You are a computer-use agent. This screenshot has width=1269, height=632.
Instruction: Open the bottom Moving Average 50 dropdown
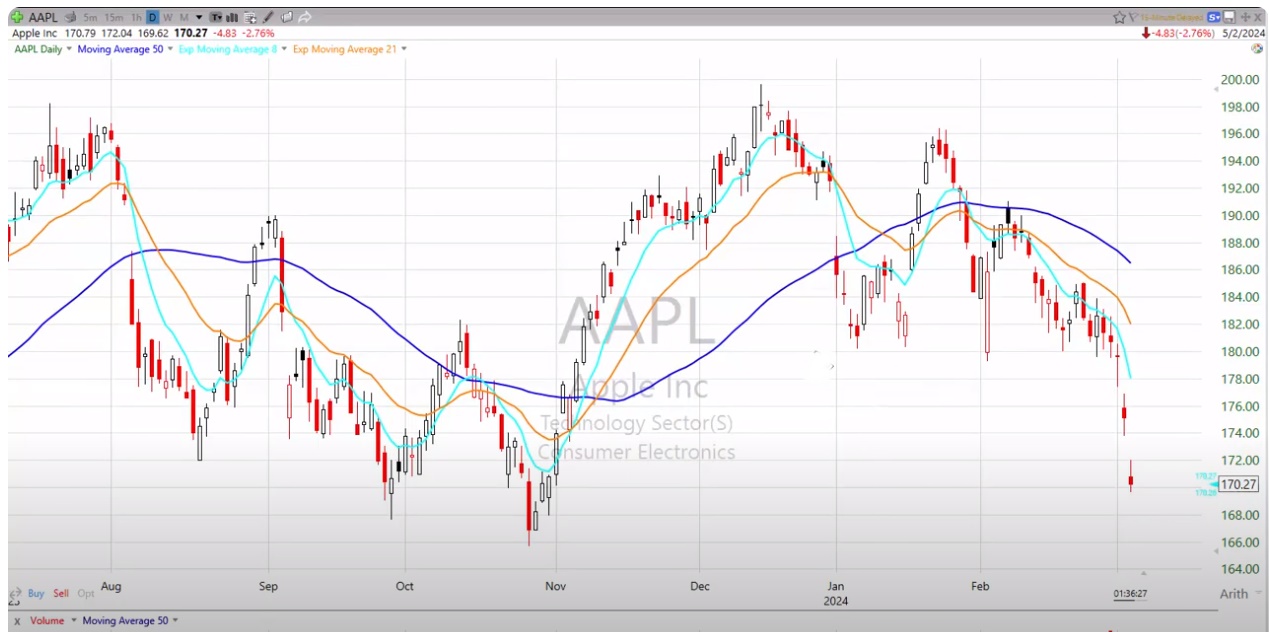point(175,621)
